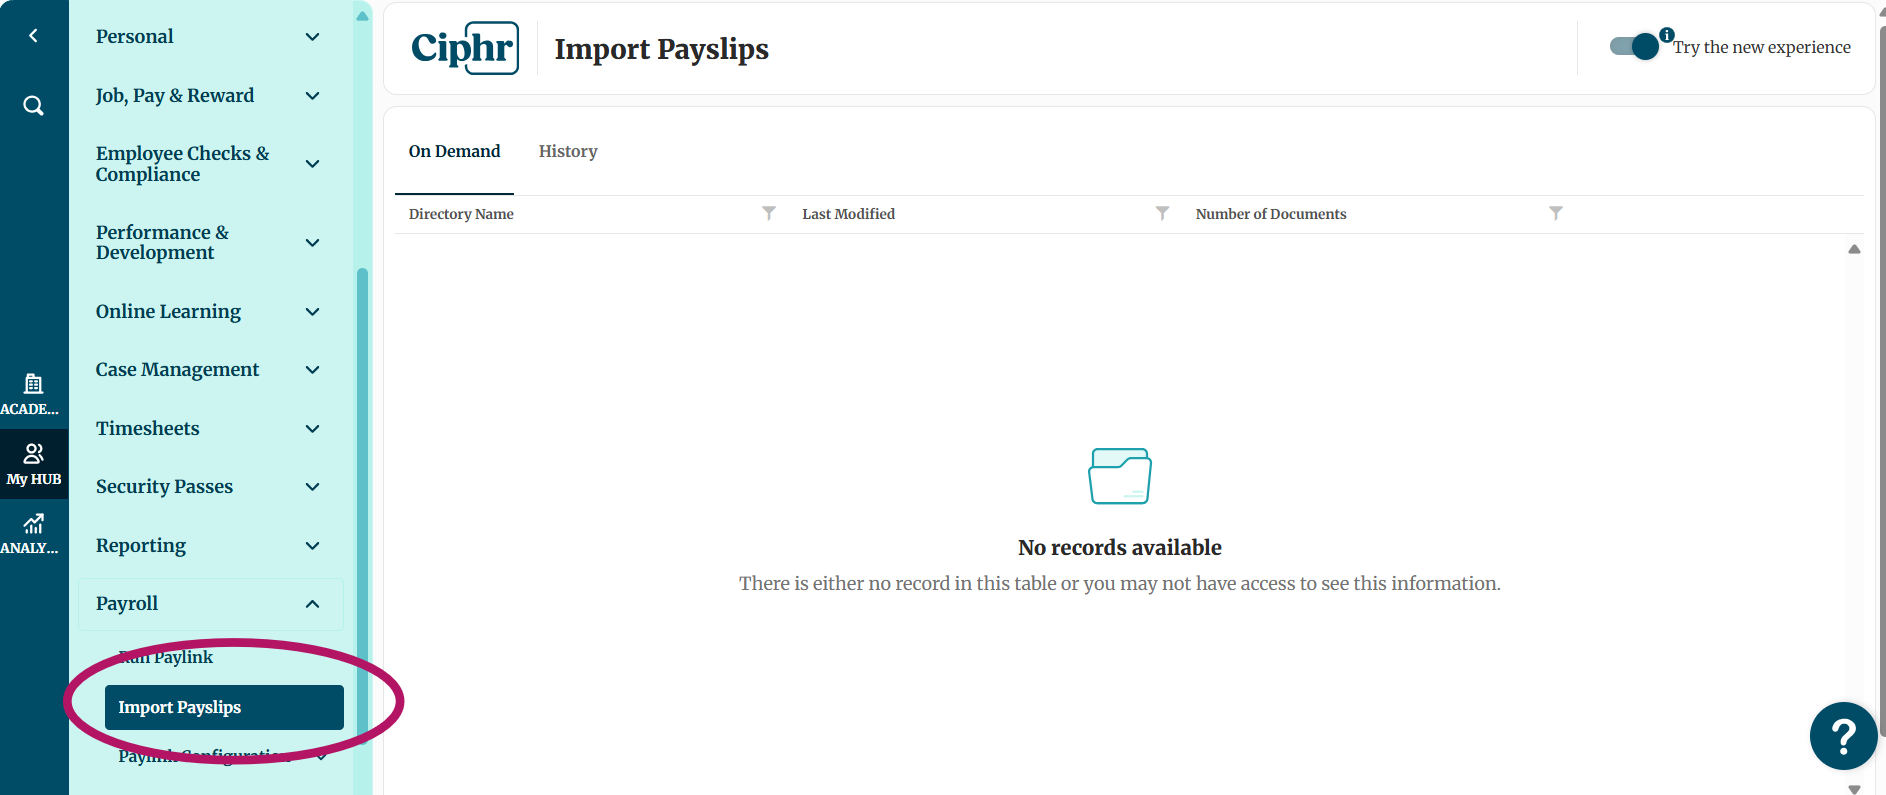Screen dimensions: 1886x795
Task: Open the help question mark button
Action: pos(1843,736)
